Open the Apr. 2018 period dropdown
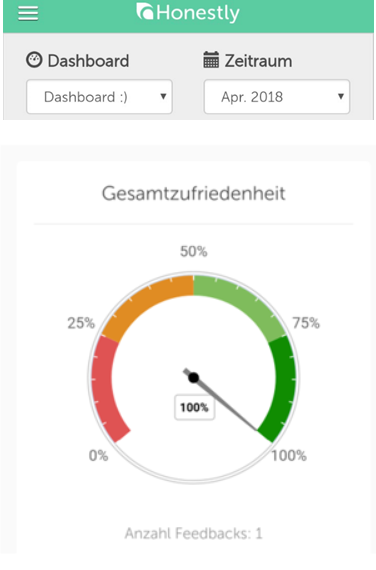376x570 pixels. tap(277, 97)
